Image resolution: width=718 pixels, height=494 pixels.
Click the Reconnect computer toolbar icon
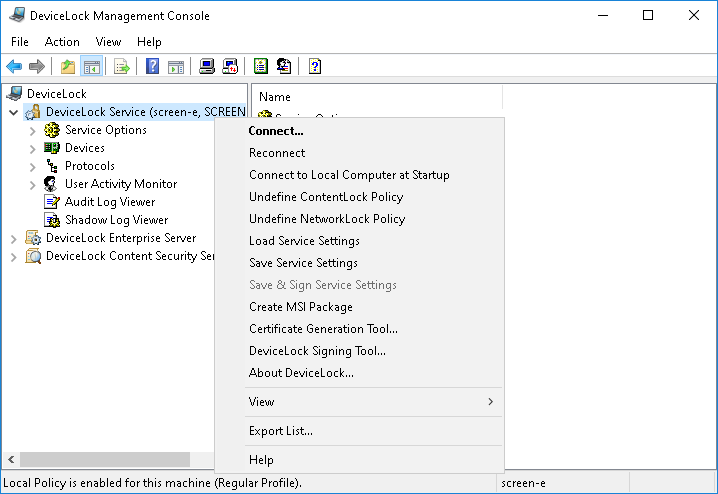(x=230, y=67)
